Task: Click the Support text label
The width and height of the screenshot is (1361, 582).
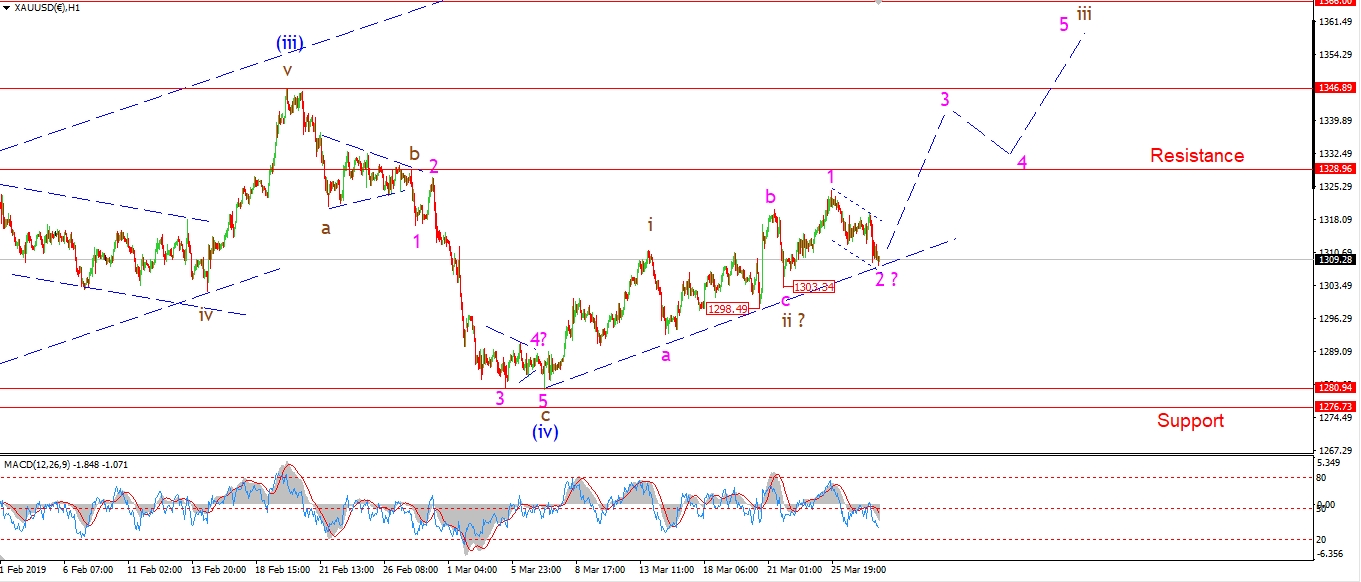Action: tap(1190, 421)
